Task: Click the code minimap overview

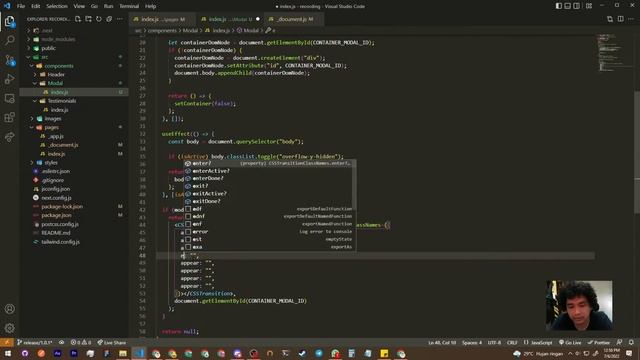Action: (x=613, y=53)
